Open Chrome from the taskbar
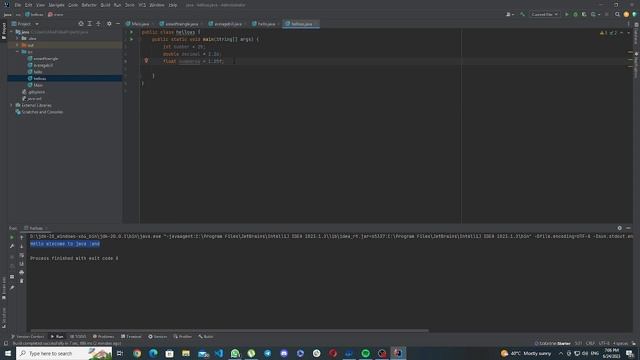The height and width of the screenshot is (360, 640). point(137,353)
